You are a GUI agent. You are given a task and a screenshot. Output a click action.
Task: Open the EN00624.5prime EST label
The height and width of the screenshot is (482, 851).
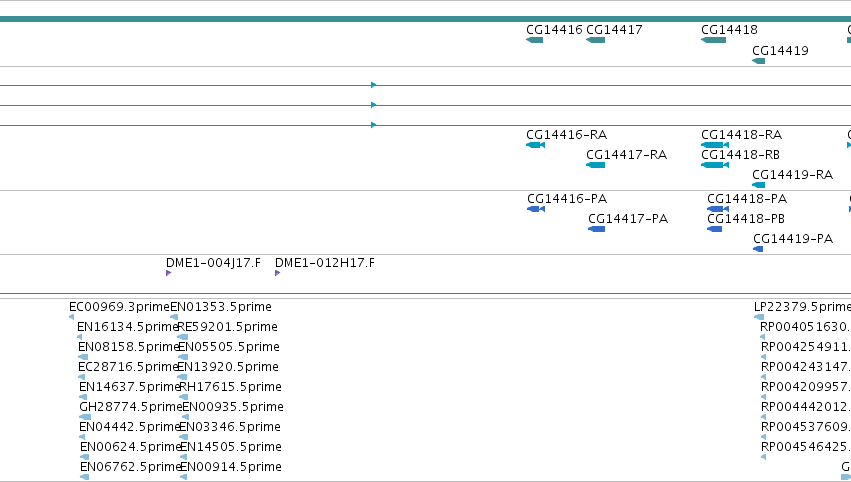130,447
